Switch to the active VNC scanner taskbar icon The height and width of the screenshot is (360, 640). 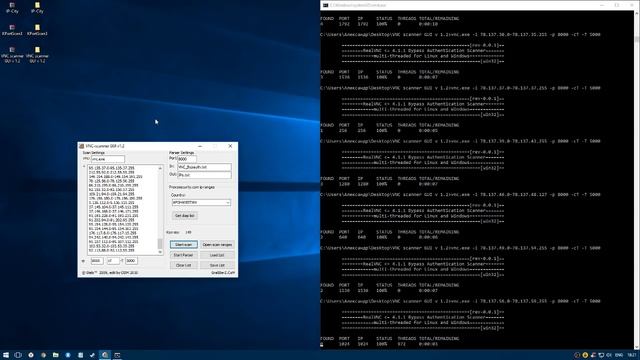pos(105,355)
